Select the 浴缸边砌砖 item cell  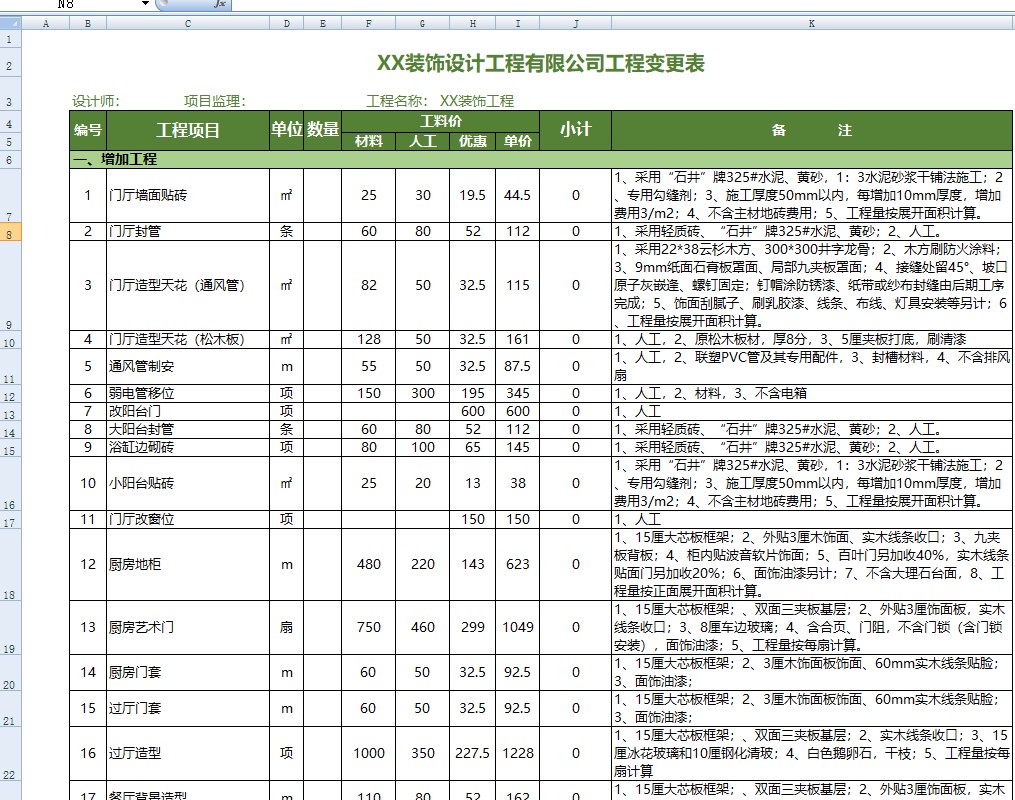[188, 447]
